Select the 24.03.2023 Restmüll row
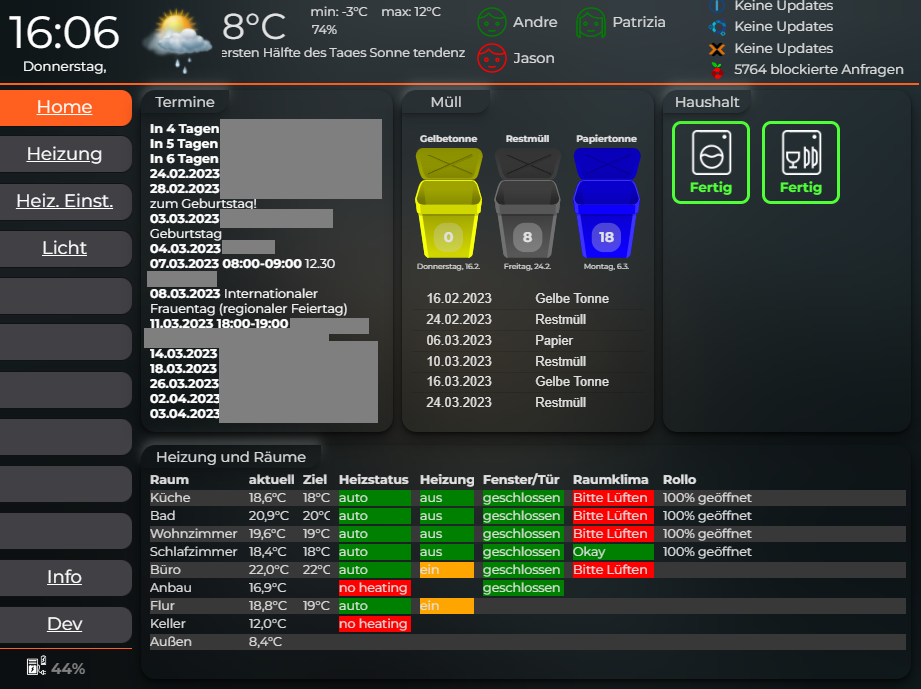 [x=527, y=402]
